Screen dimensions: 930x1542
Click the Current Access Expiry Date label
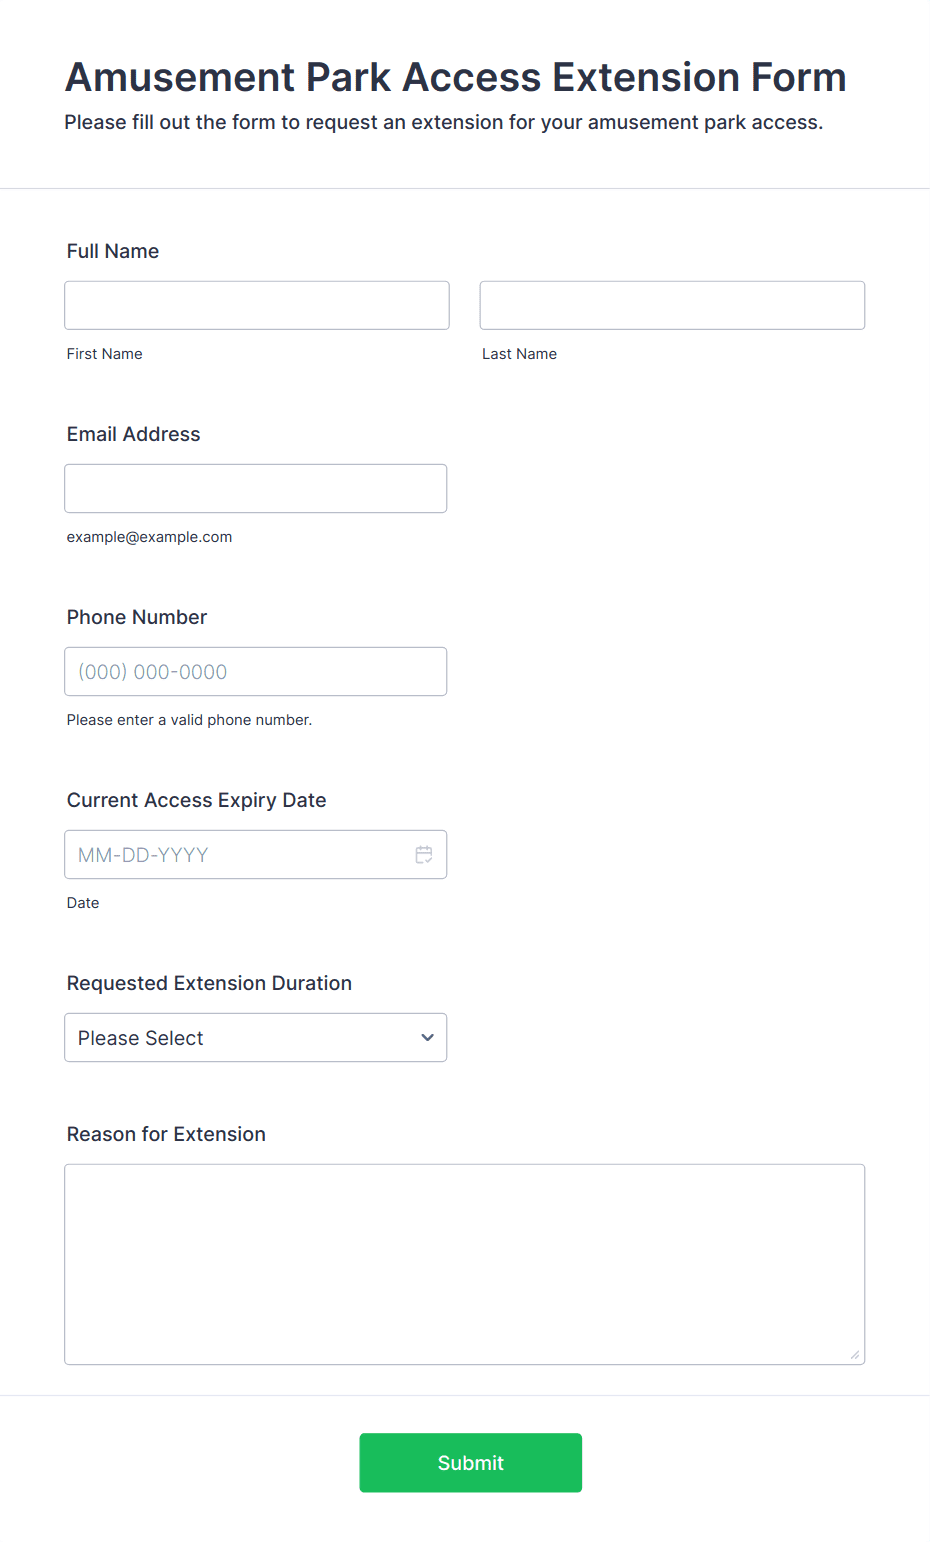pyautogui.click(x=197, y=800)
